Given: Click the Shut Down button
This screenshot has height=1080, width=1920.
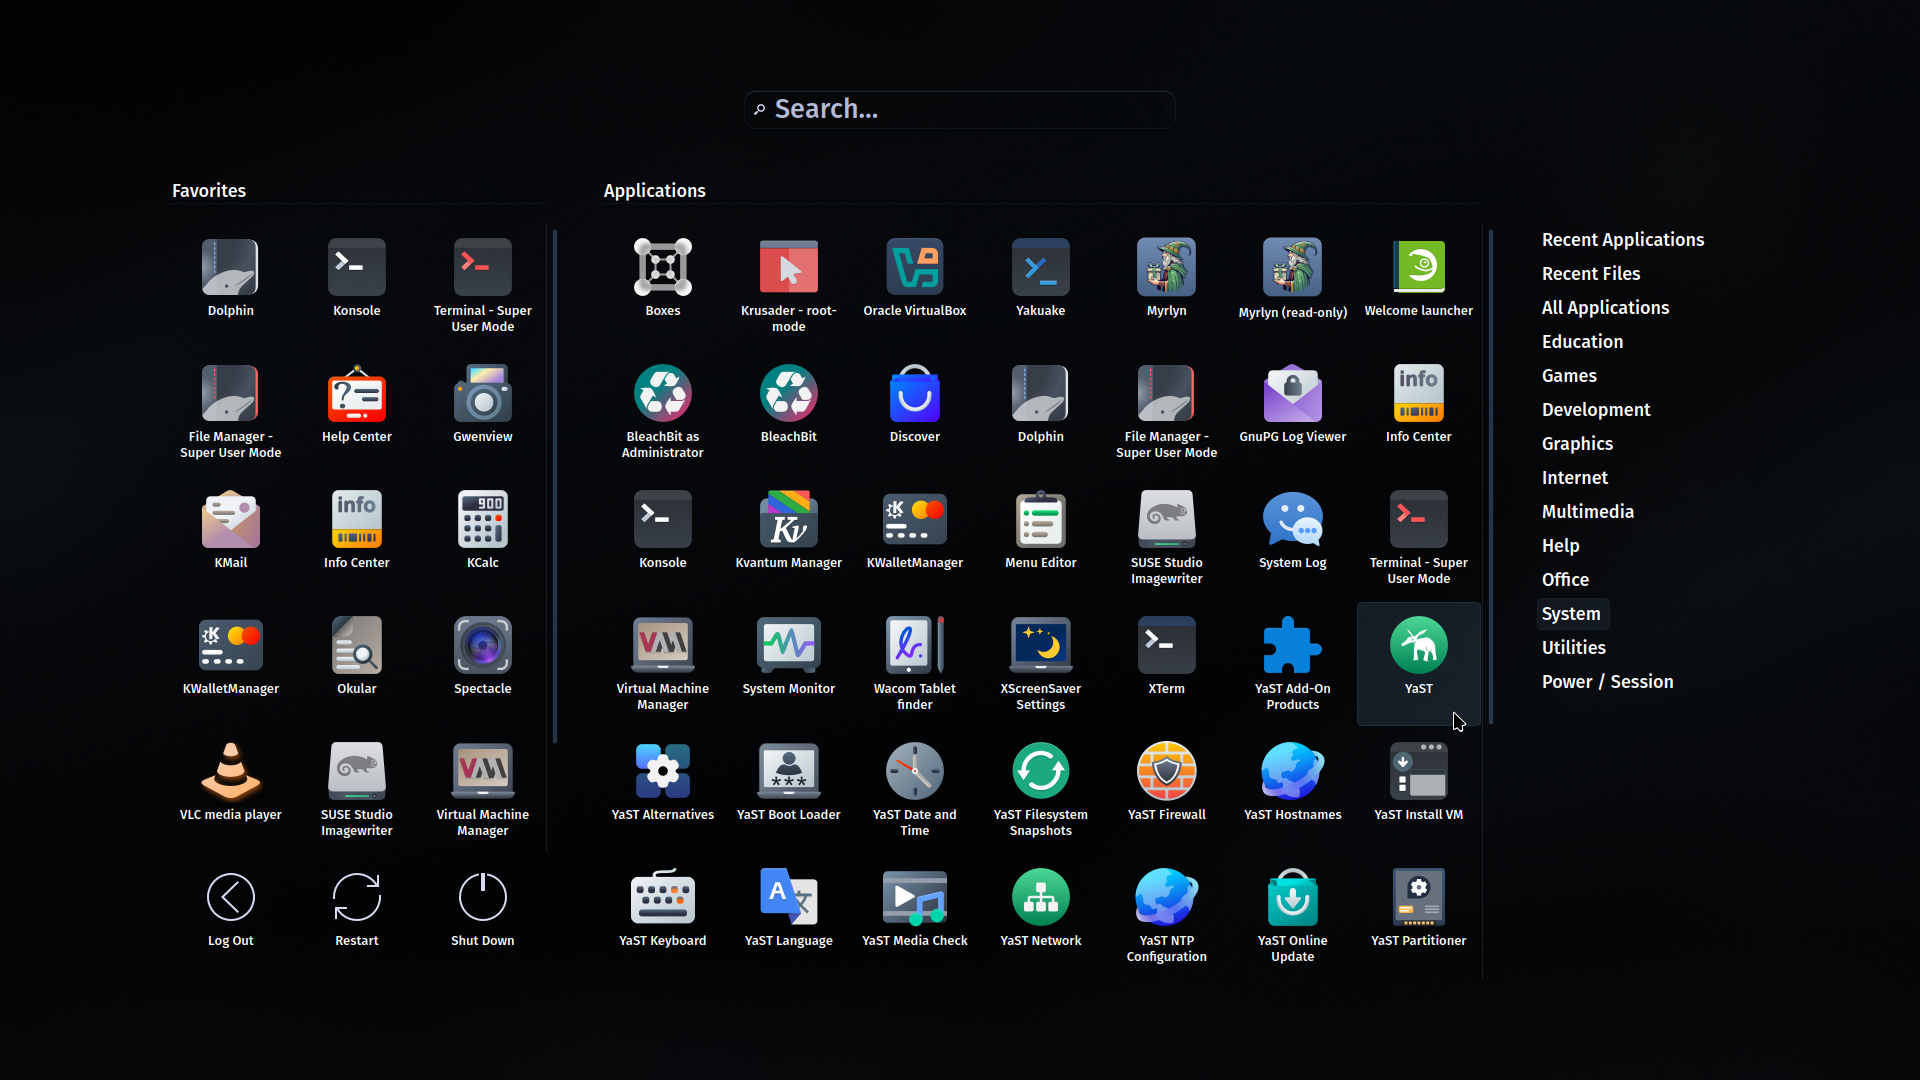Looking at the screenshot, I should pos(482,909).
